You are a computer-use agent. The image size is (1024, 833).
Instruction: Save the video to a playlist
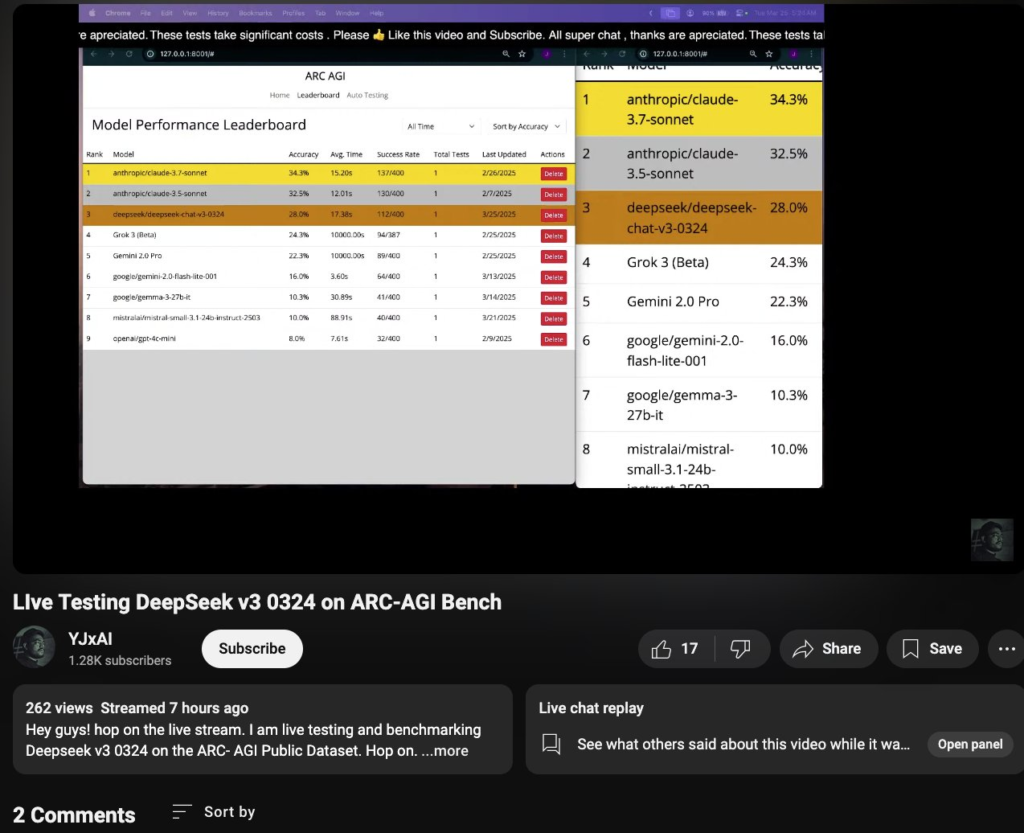coord(932,649)
